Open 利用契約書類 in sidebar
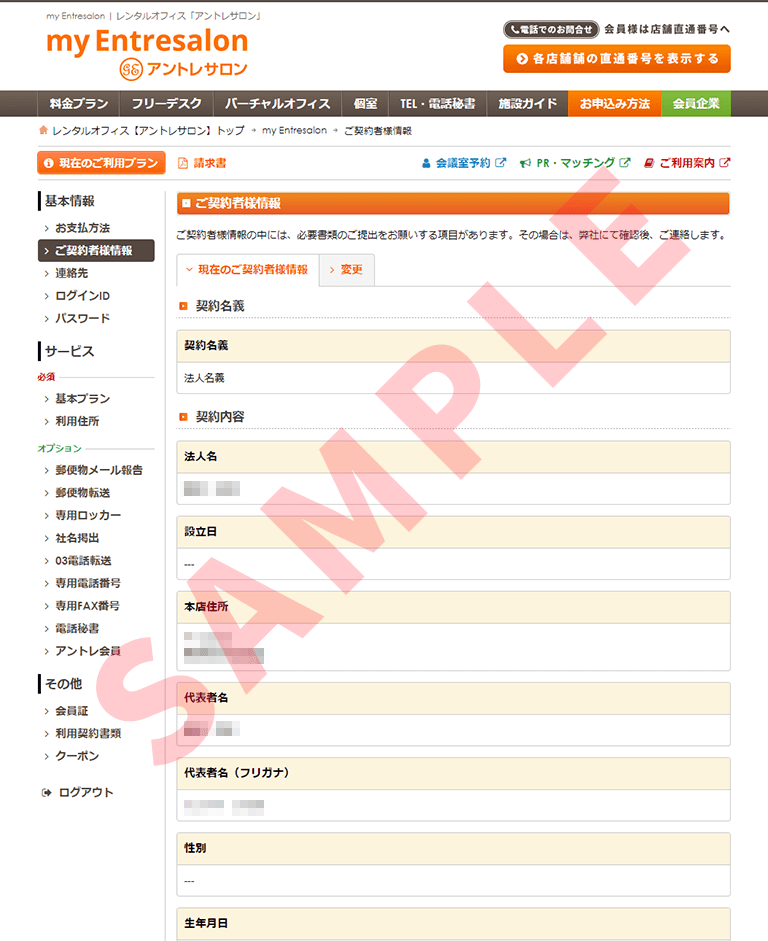Image resolution: width=768 pixels, height=941 pixels. [x=88, y=733]
